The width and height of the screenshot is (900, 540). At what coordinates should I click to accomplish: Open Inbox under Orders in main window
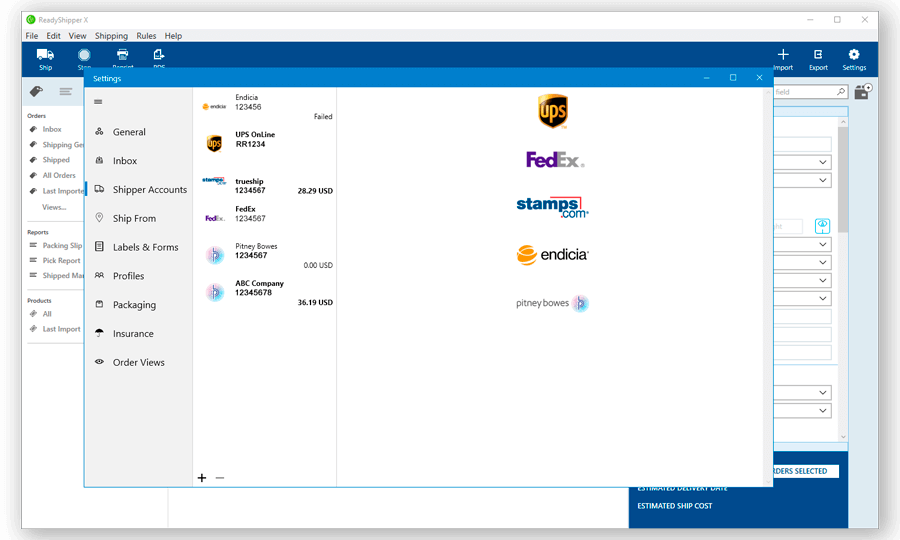tap(52, 129)
